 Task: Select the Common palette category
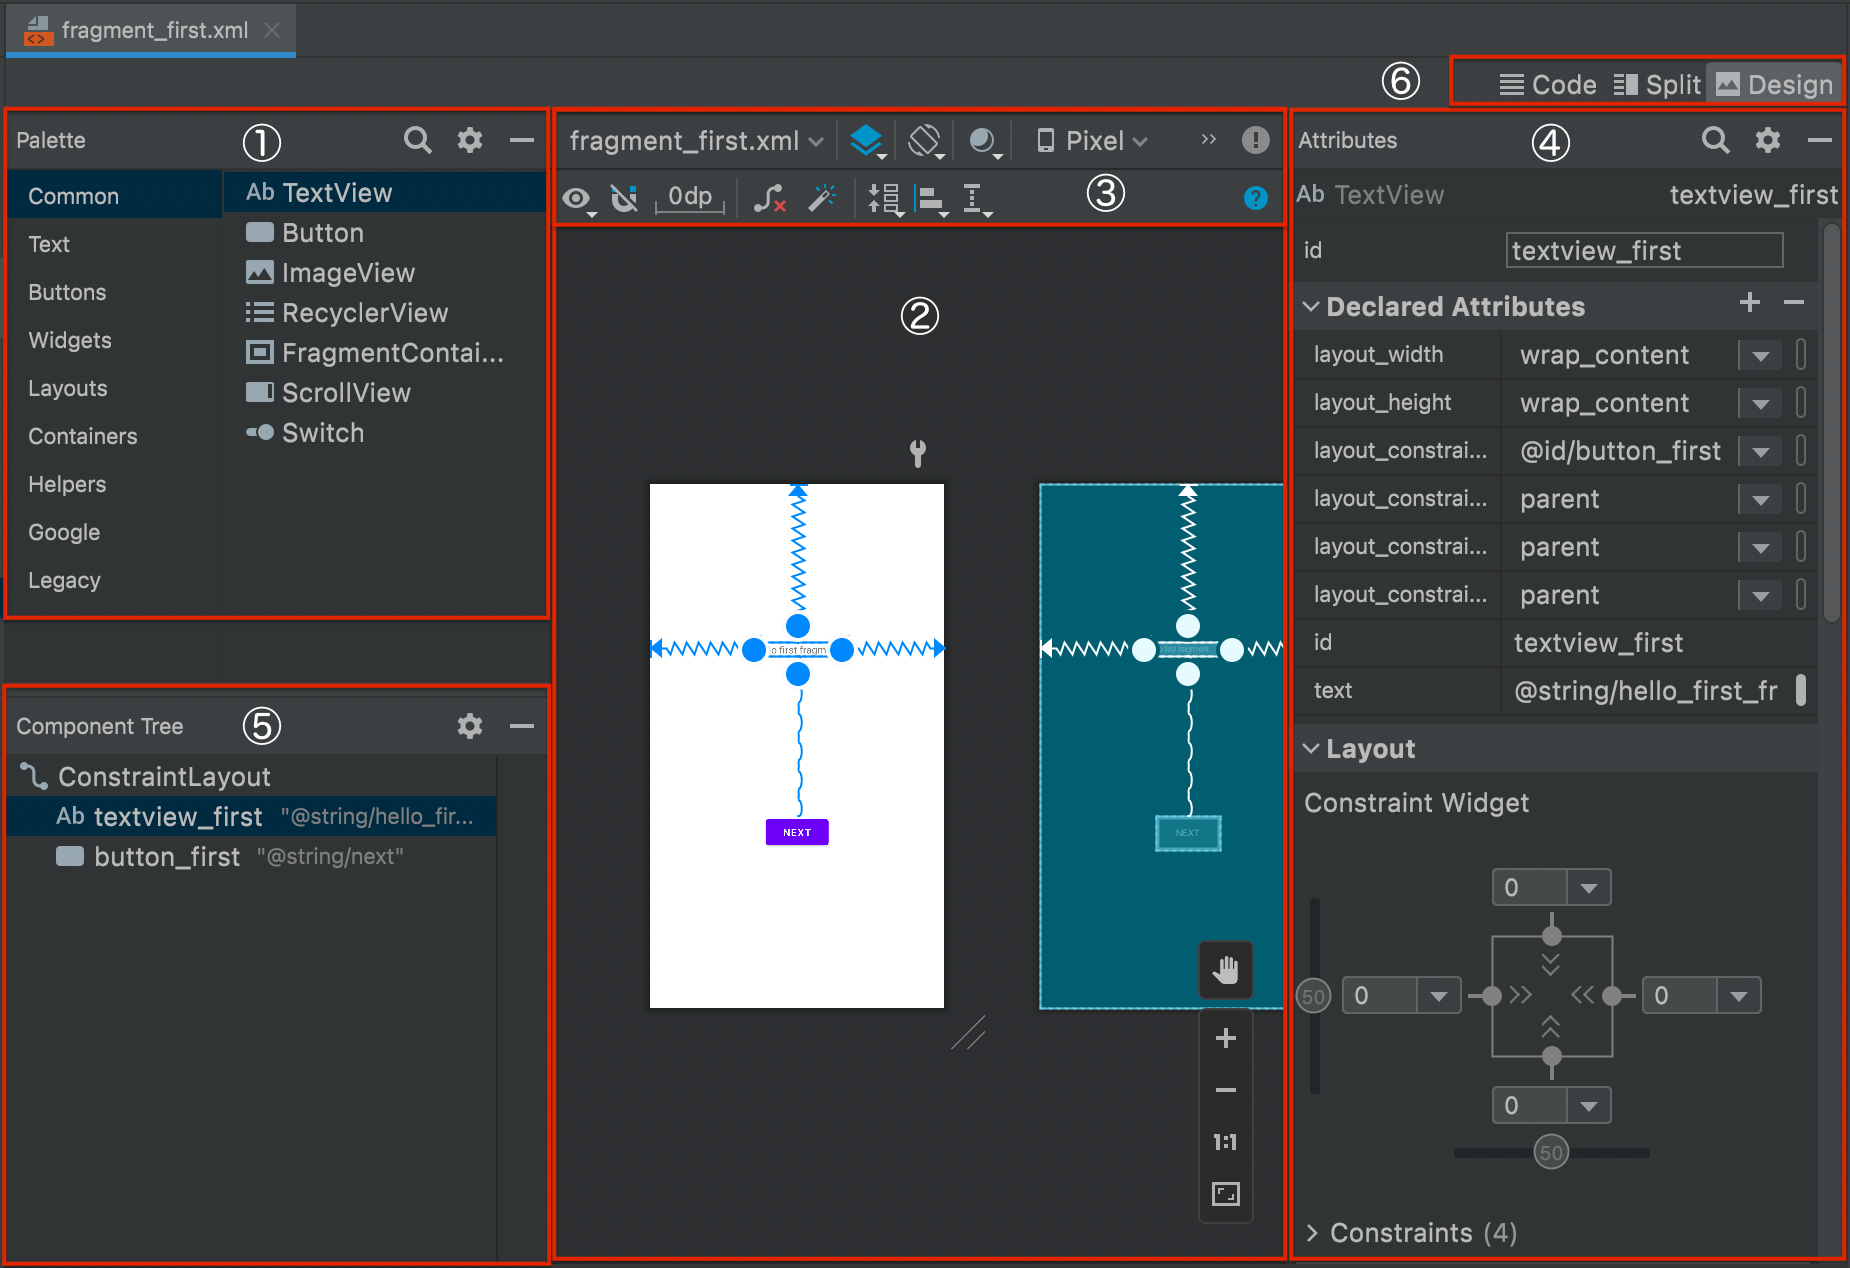114,196
